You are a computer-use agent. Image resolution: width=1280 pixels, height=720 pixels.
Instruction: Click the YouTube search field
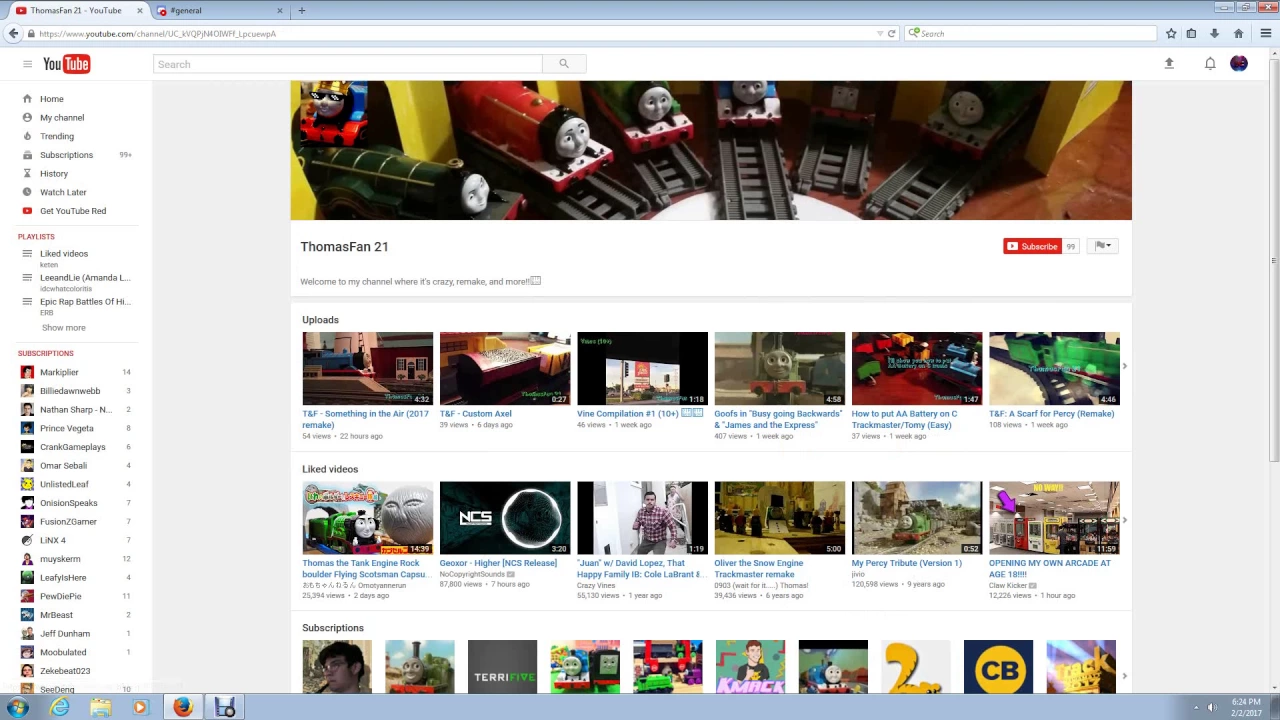pos(348,64)
